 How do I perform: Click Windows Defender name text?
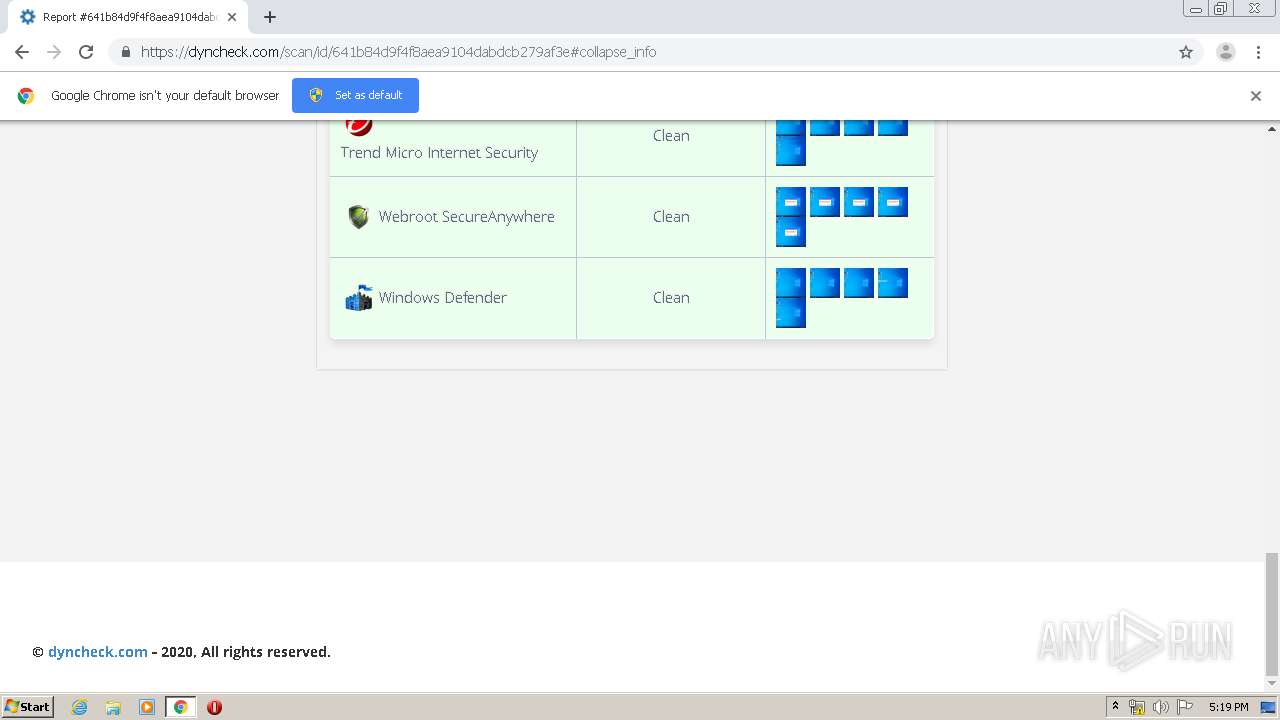pos(442,298)
